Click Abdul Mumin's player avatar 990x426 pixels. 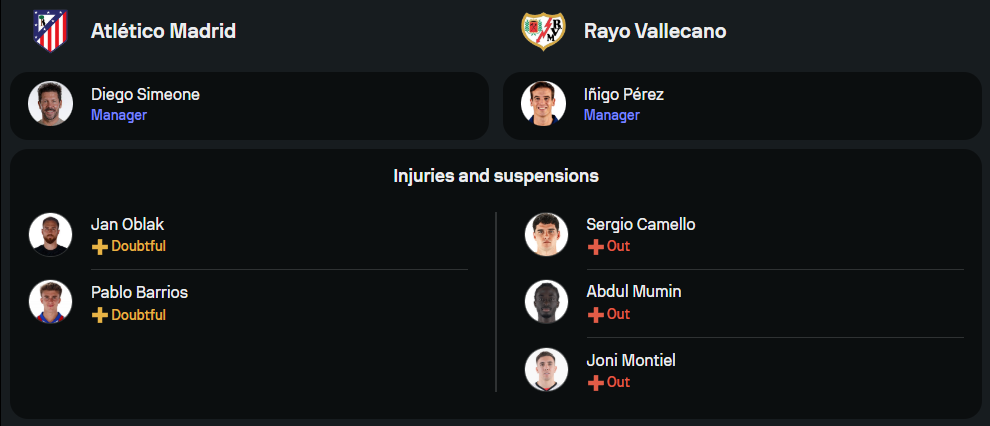[546, 301]
